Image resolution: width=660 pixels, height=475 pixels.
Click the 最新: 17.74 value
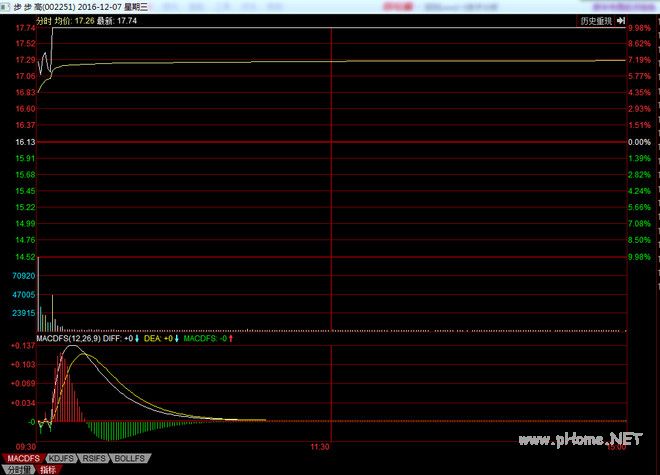[x=117, y=21]
